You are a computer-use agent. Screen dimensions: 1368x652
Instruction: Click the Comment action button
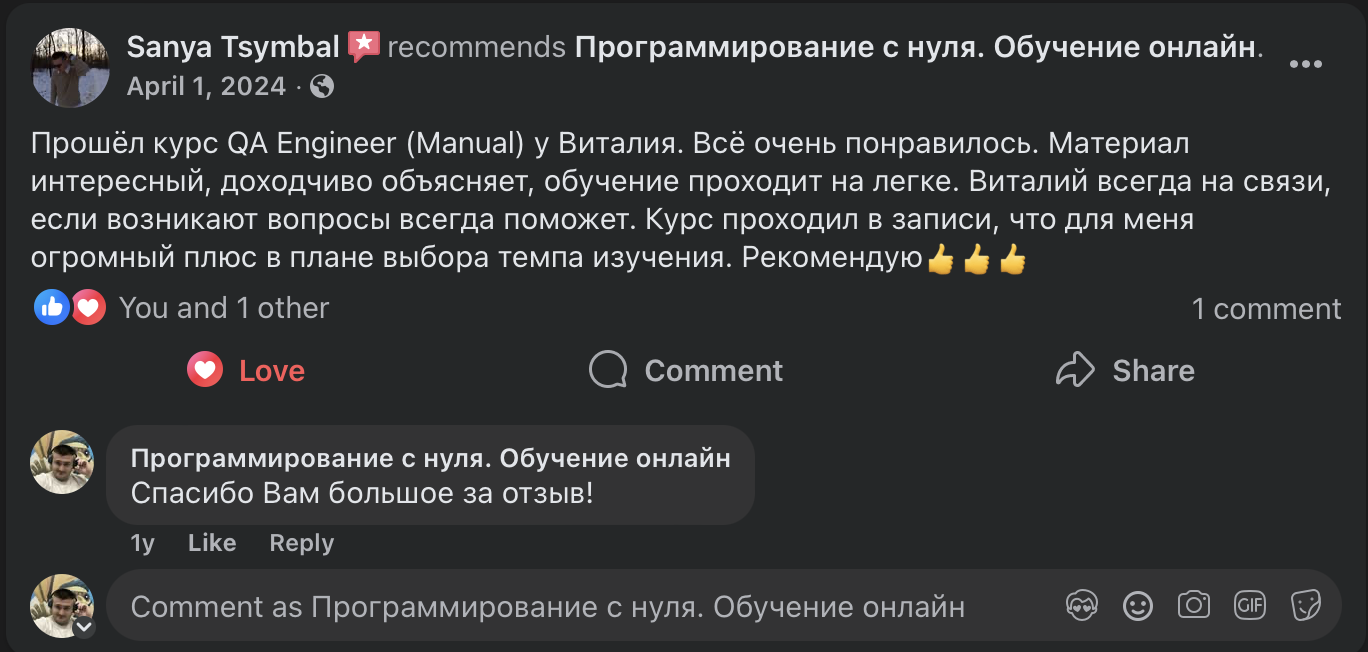[x=685, y=370]
